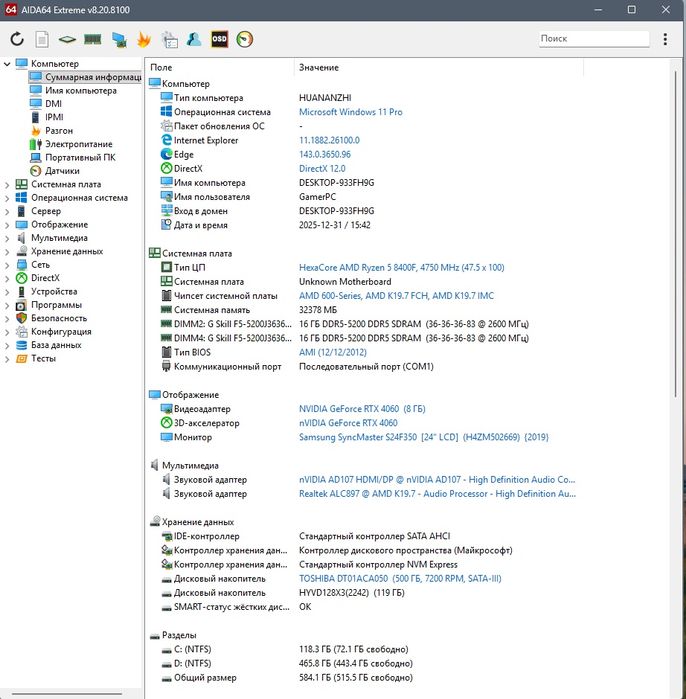
Task: Select the База данных tree node
Action: coord(49,345)
